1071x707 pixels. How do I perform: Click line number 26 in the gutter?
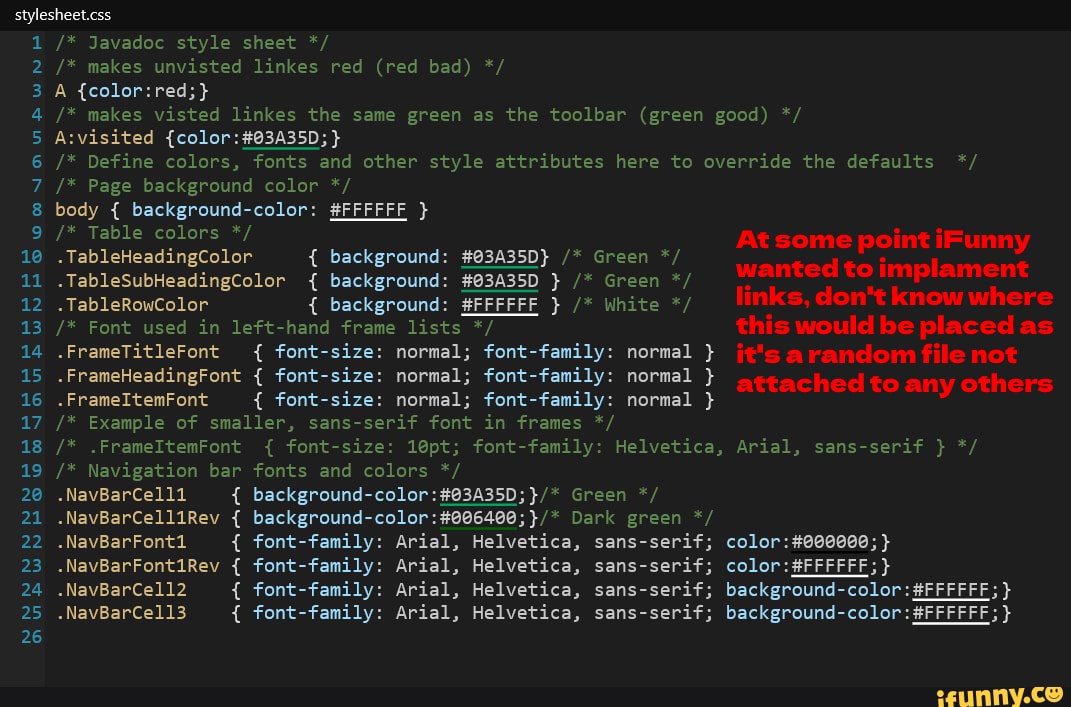(31, 636)
